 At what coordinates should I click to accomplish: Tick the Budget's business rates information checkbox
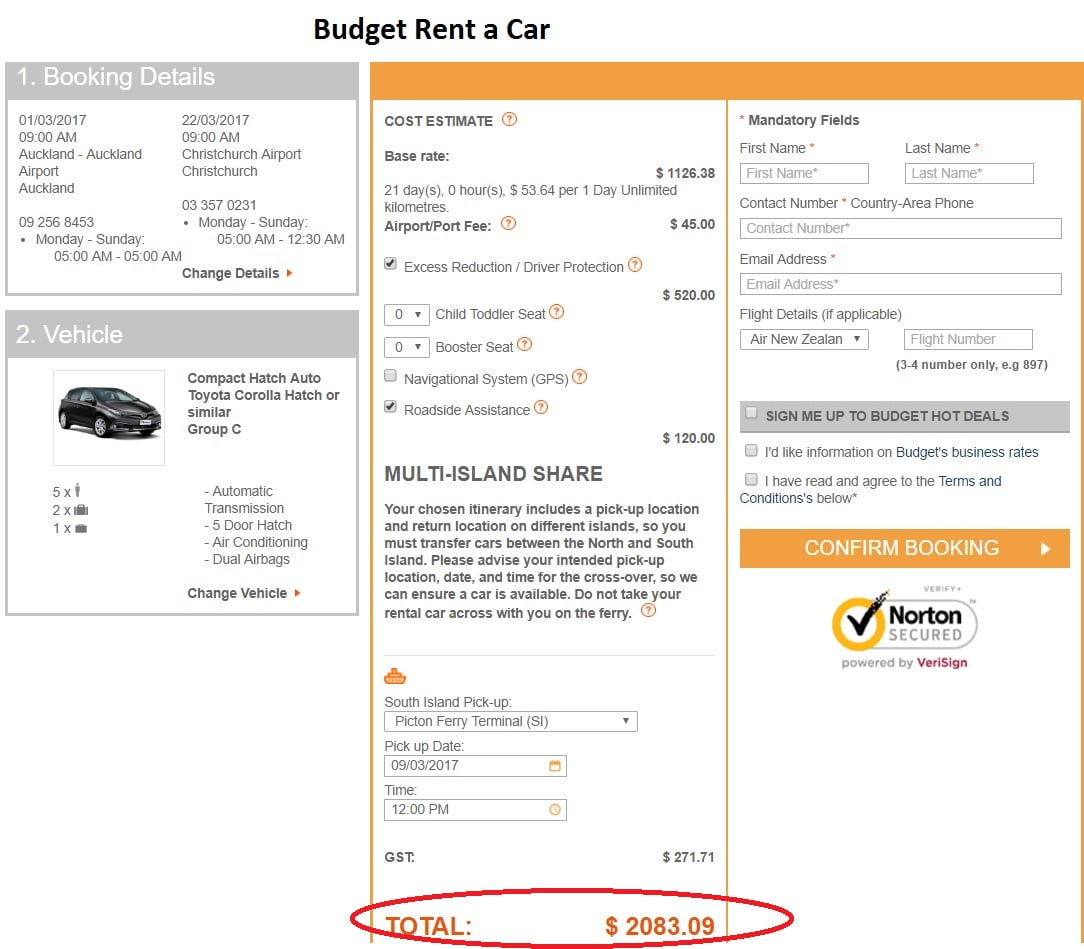coord(751,451)
